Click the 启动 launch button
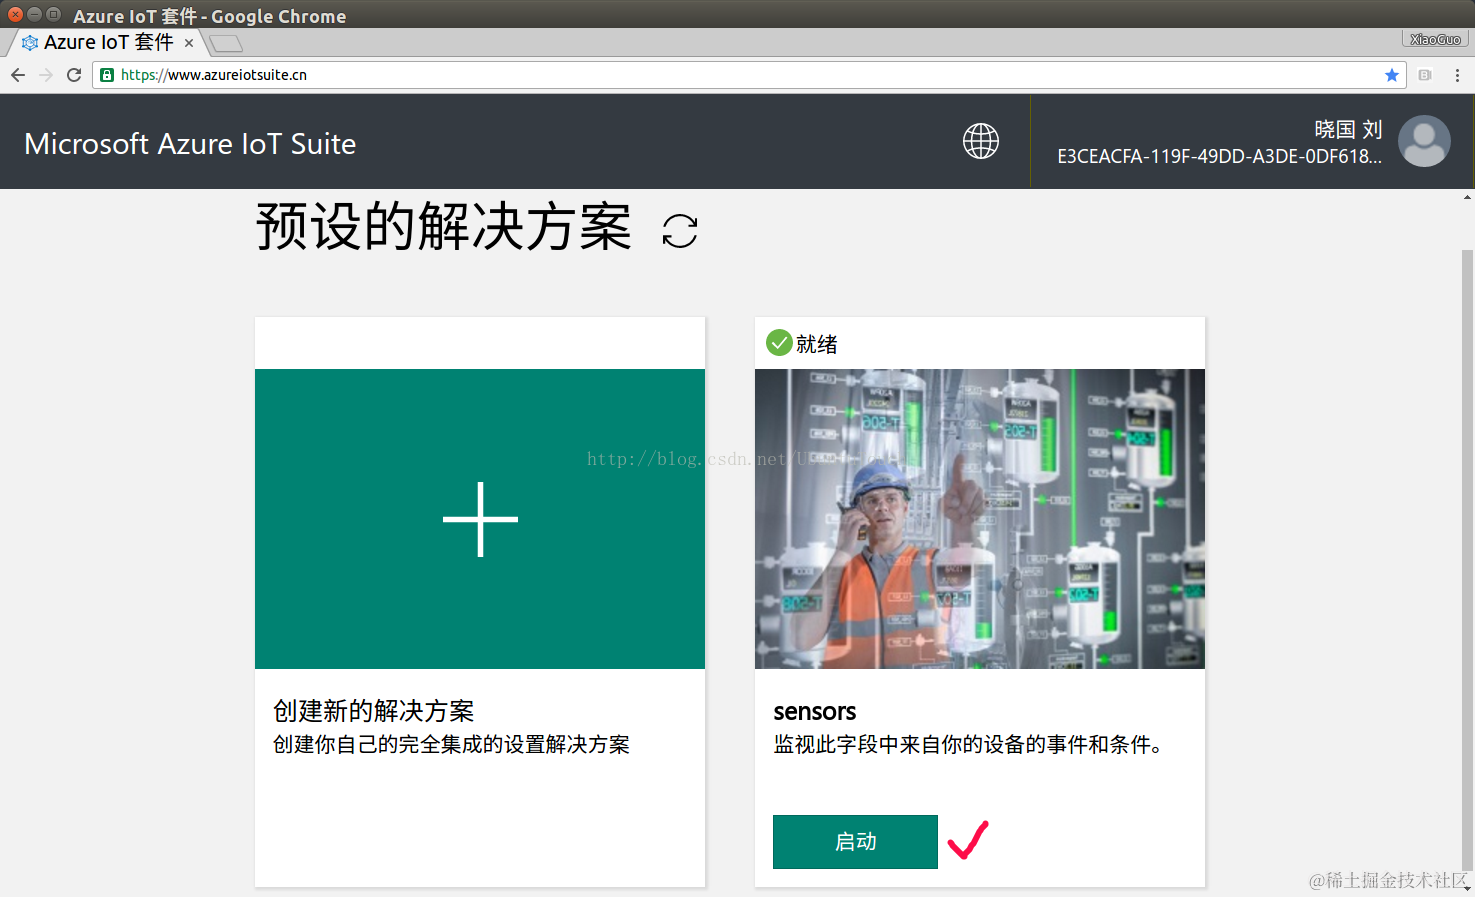Image resolution: width=1475 pixels, height=897 pixels. click(x=855, y=842)
